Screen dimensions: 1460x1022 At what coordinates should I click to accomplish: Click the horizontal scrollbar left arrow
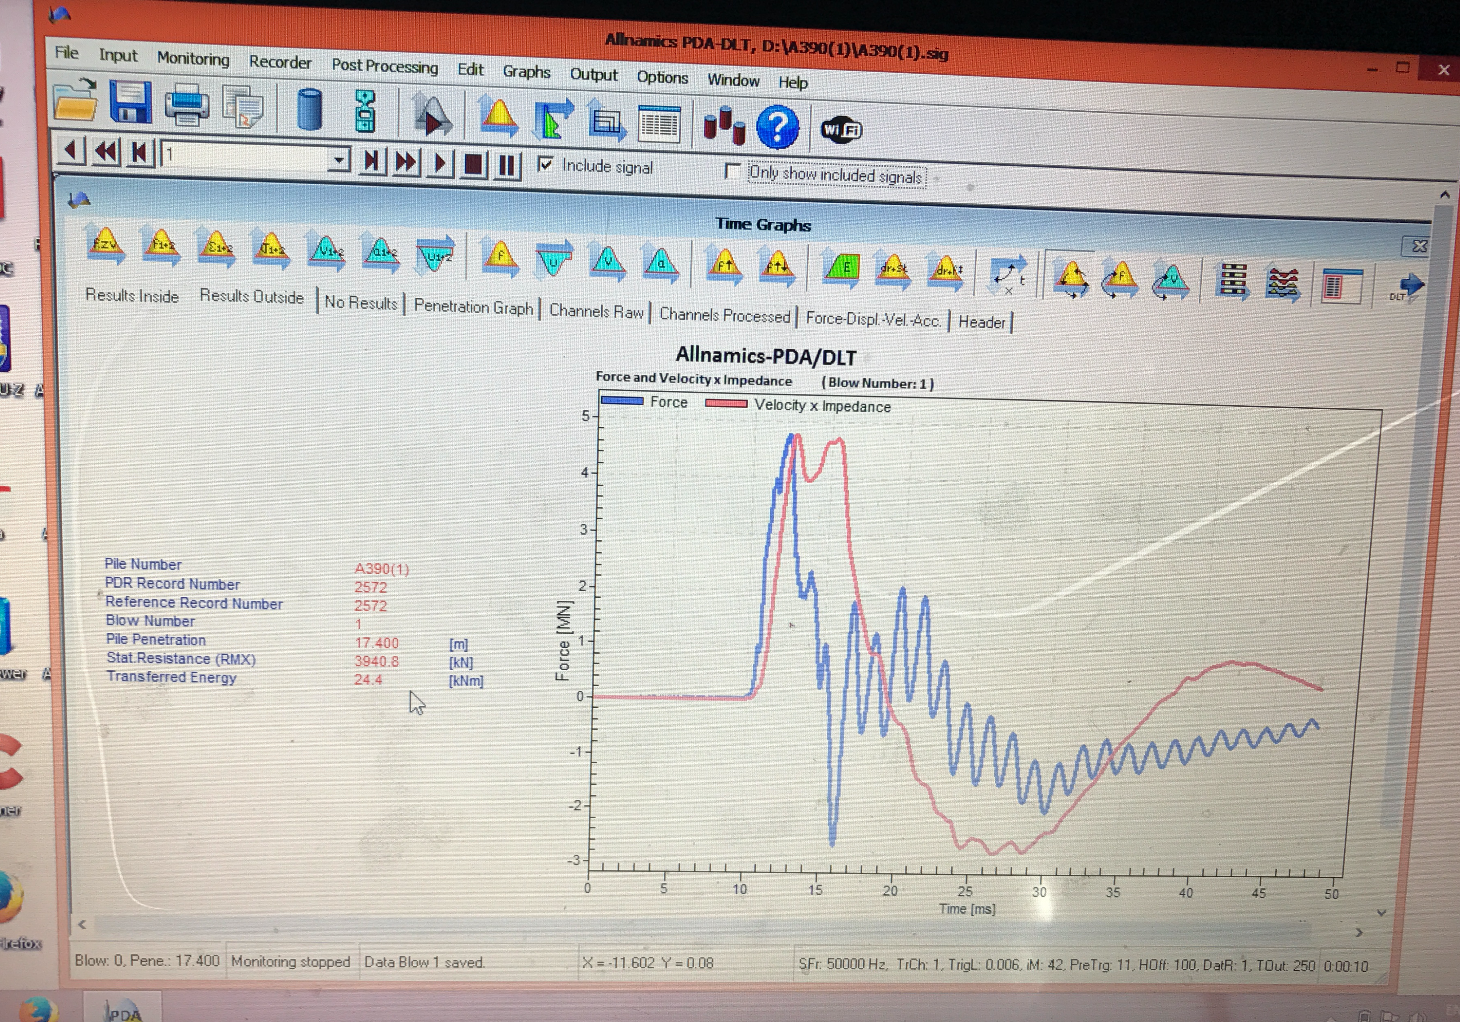pos(82,924)
